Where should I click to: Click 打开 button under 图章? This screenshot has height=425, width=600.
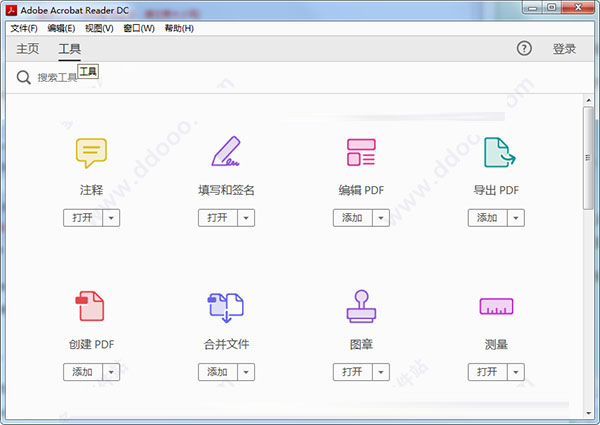click(353, 372)
